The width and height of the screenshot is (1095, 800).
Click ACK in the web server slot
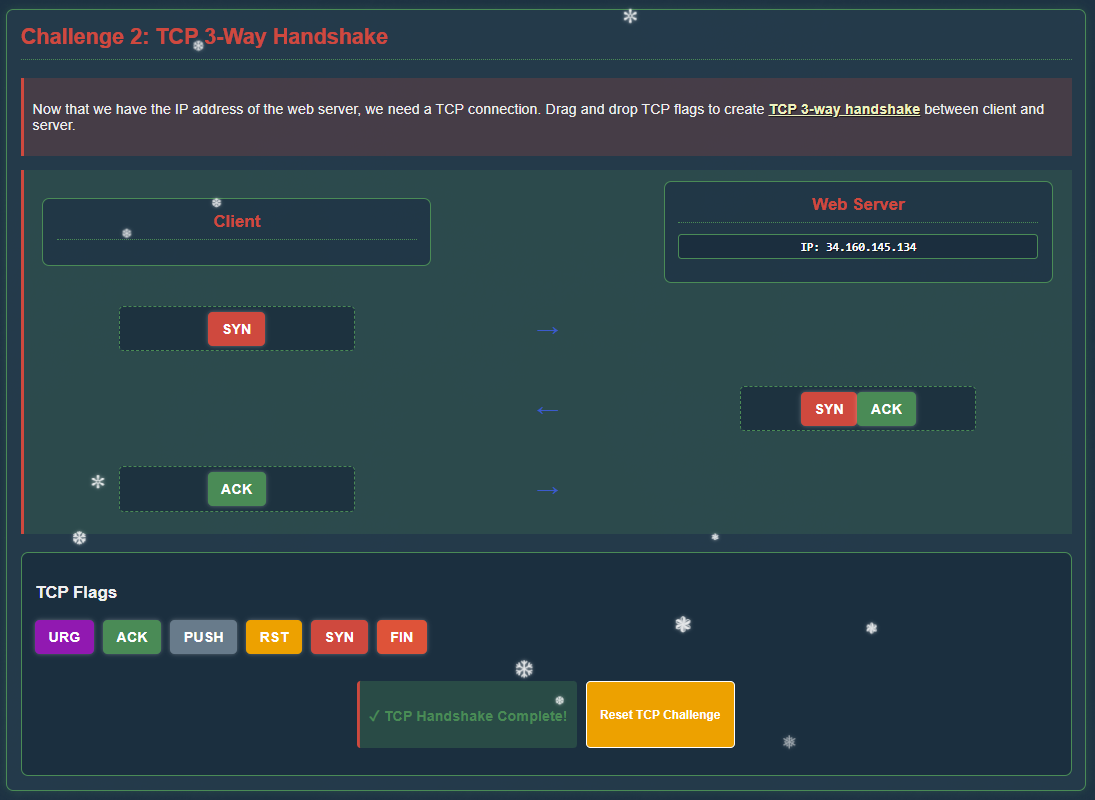(886, 409)
